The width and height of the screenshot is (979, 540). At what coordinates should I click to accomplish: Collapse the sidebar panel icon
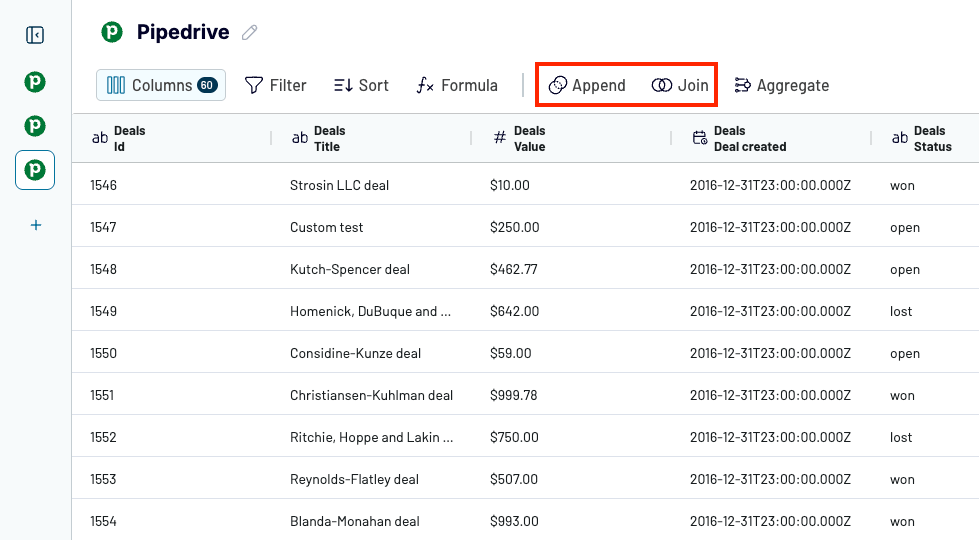[35, 35]
